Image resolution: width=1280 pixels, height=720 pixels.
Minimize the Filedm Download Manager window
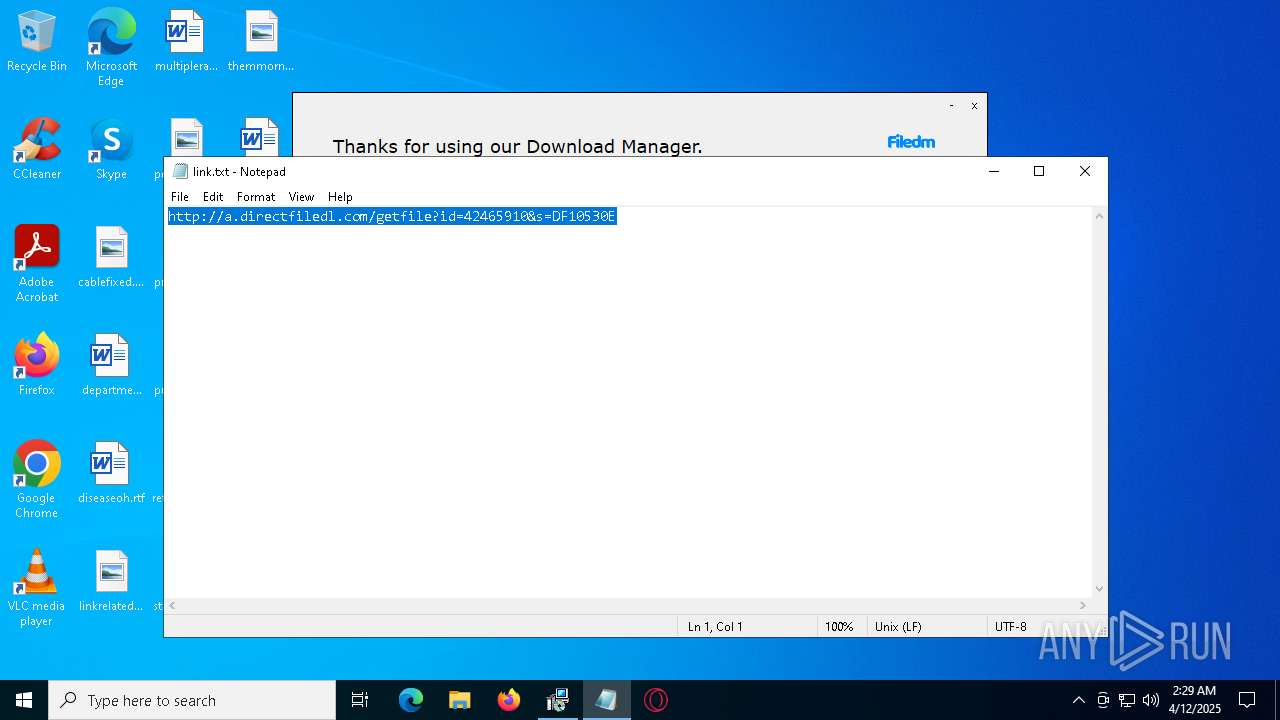pyautogui.click(x=951, y=105)
